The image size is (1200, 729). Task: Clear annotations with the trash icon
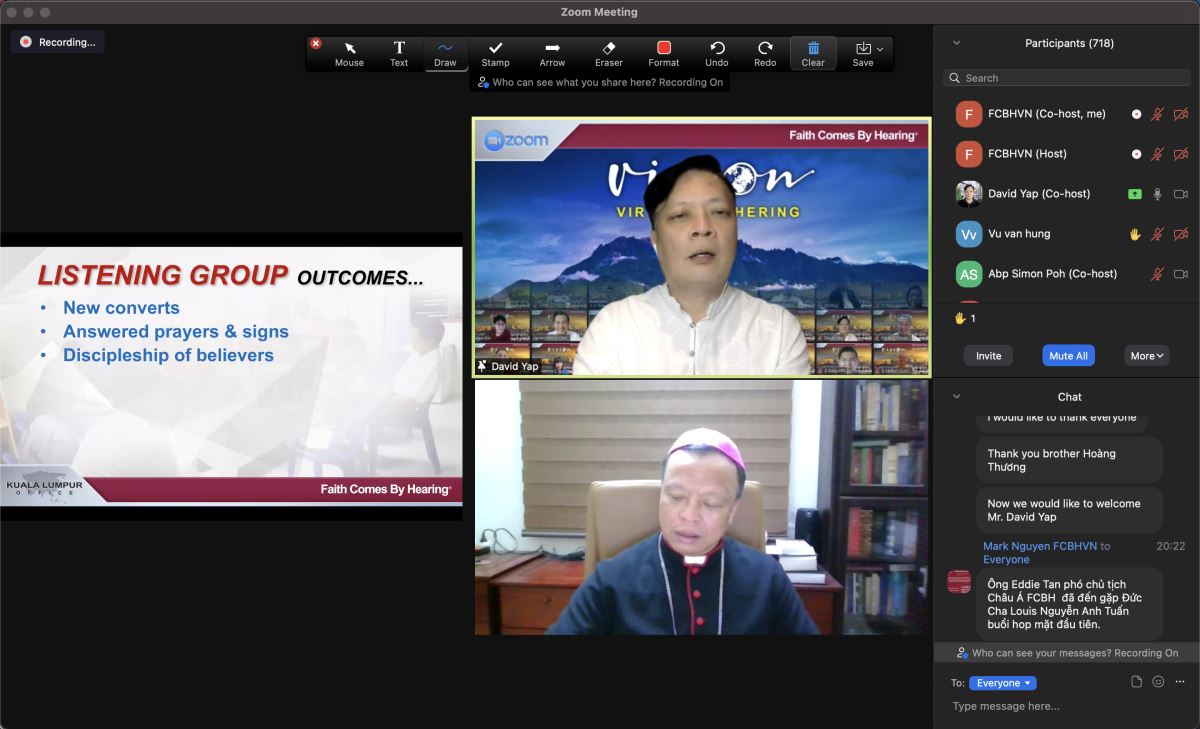tap(813, 53)
